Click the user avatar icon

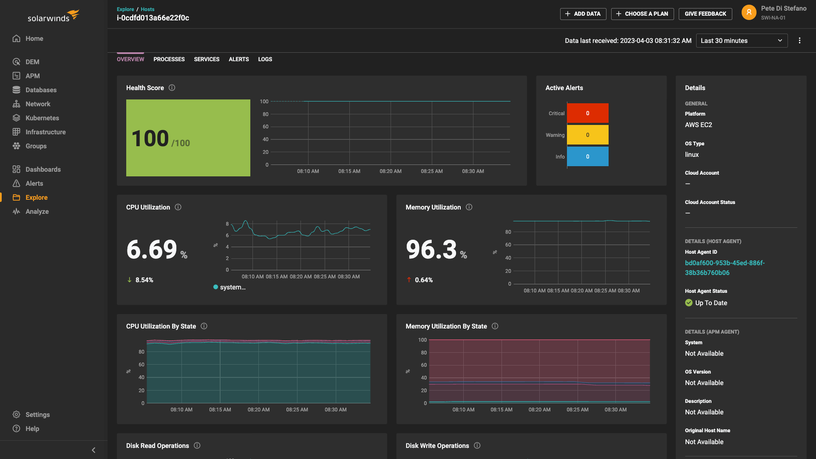(x=748, y=13)
